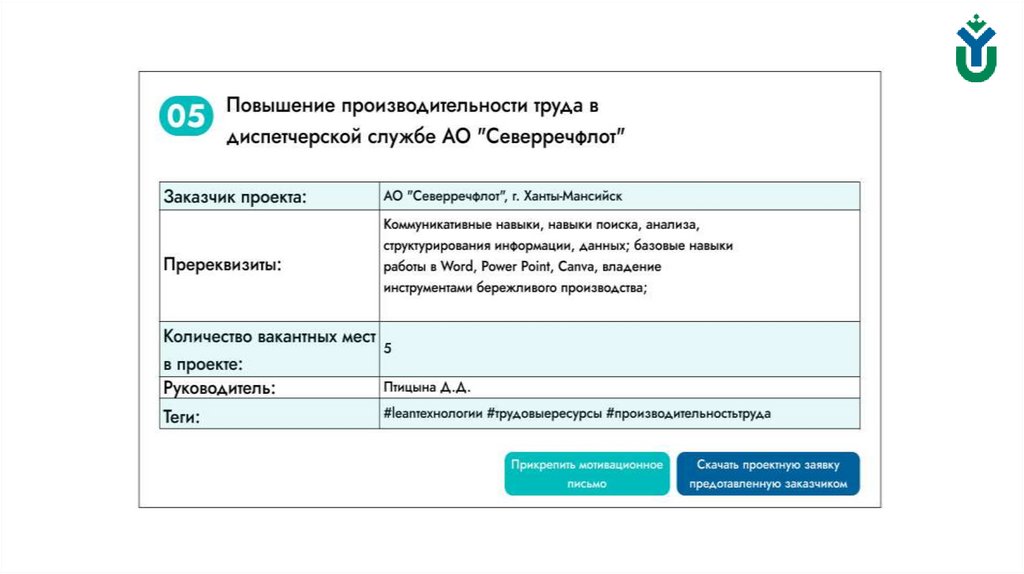Select 'Количество вакантных мест в проекте:' label
The height and width of the screenshot is (574, 1024).
(269, 349)
